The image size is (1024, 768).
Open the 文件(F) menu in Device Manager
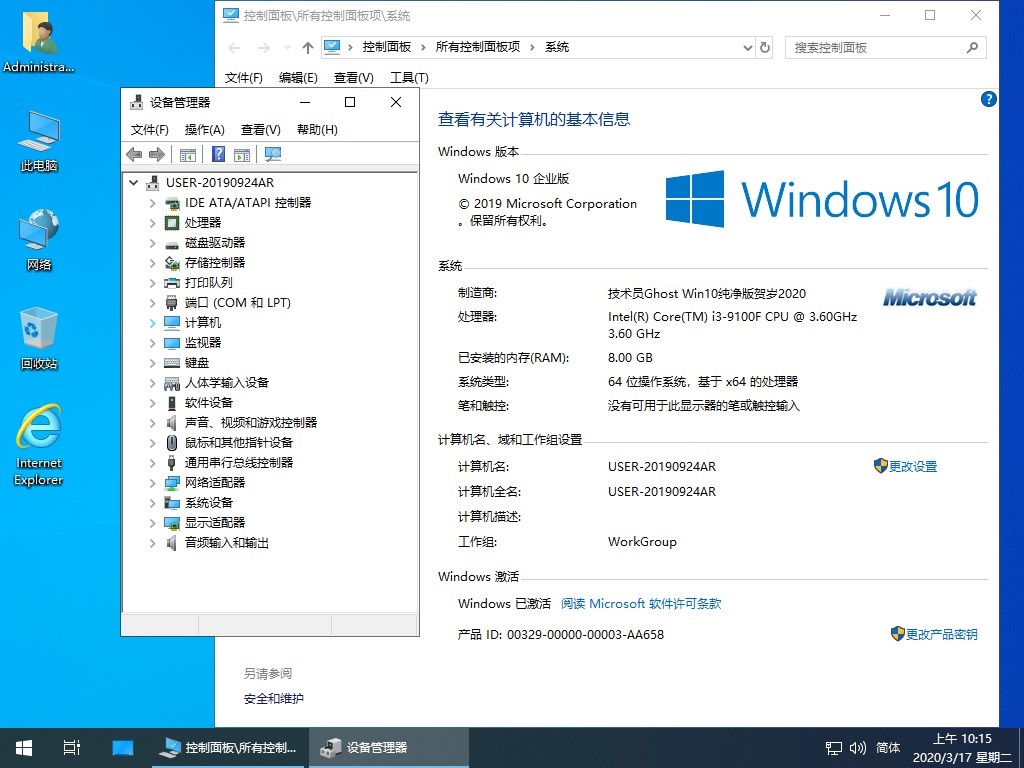[150, 129]
